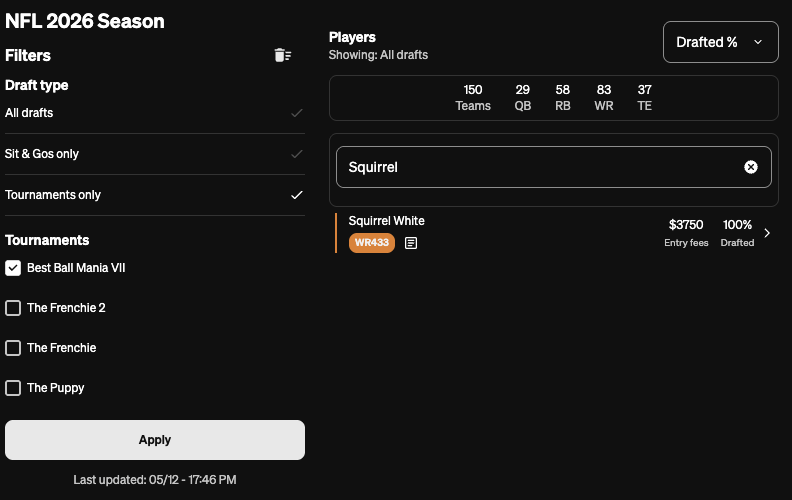The width and height of the screenshot is (792, 500).
Task: Click the 150 Teams count
Action: (473, 97)
